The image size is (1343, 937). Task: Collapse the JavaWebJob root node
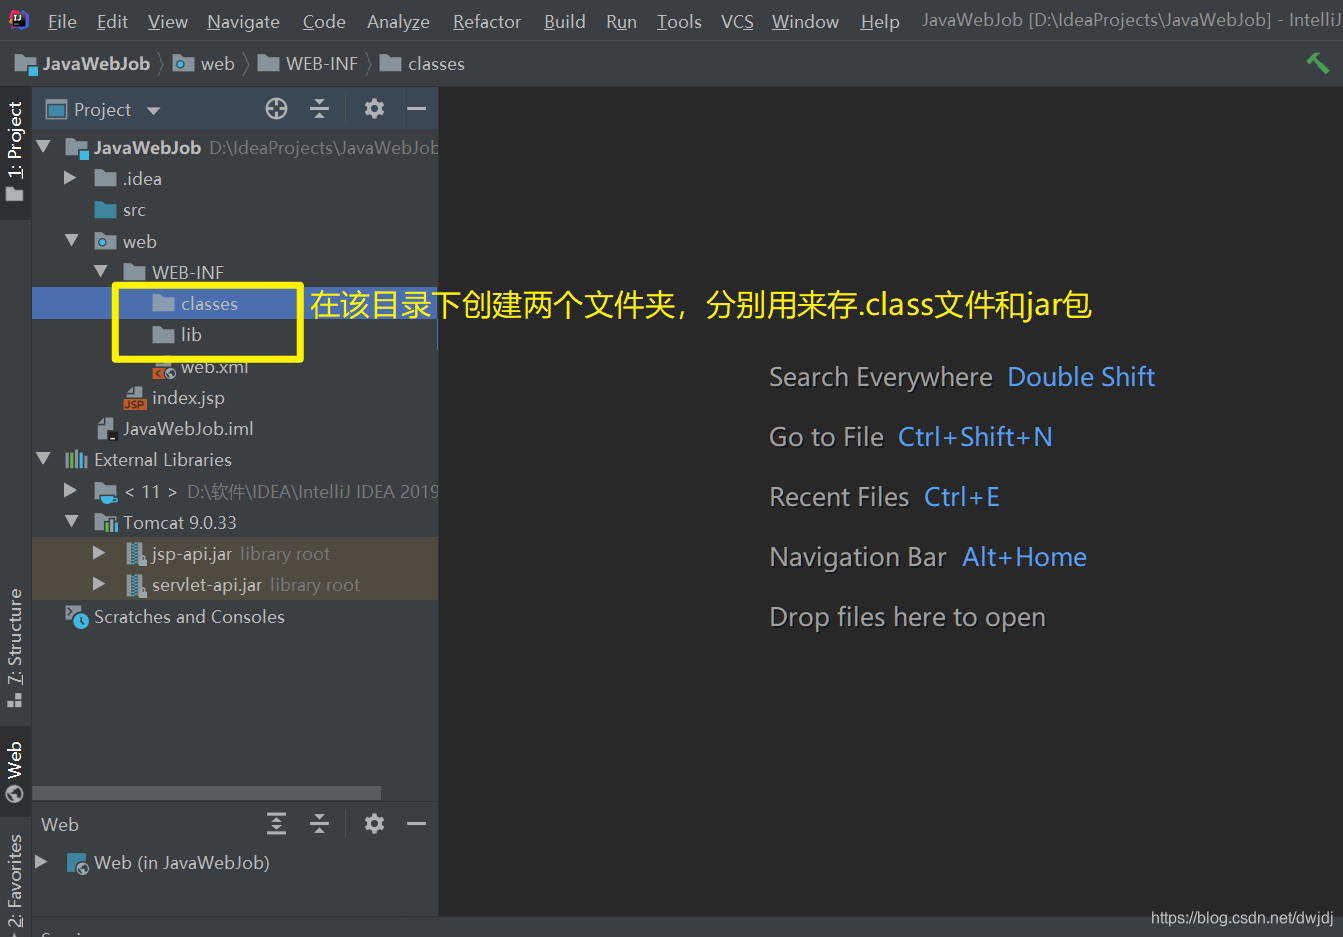43,147
